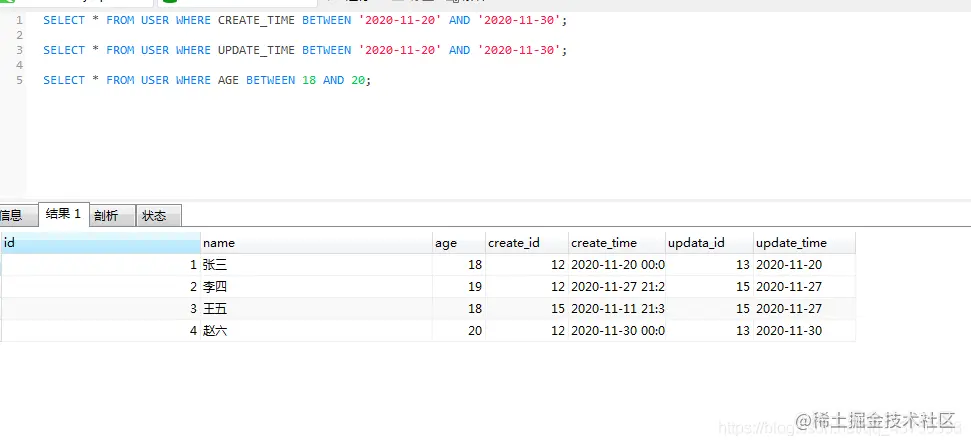Select the 结果 1 tab

(x=64, y=214)
